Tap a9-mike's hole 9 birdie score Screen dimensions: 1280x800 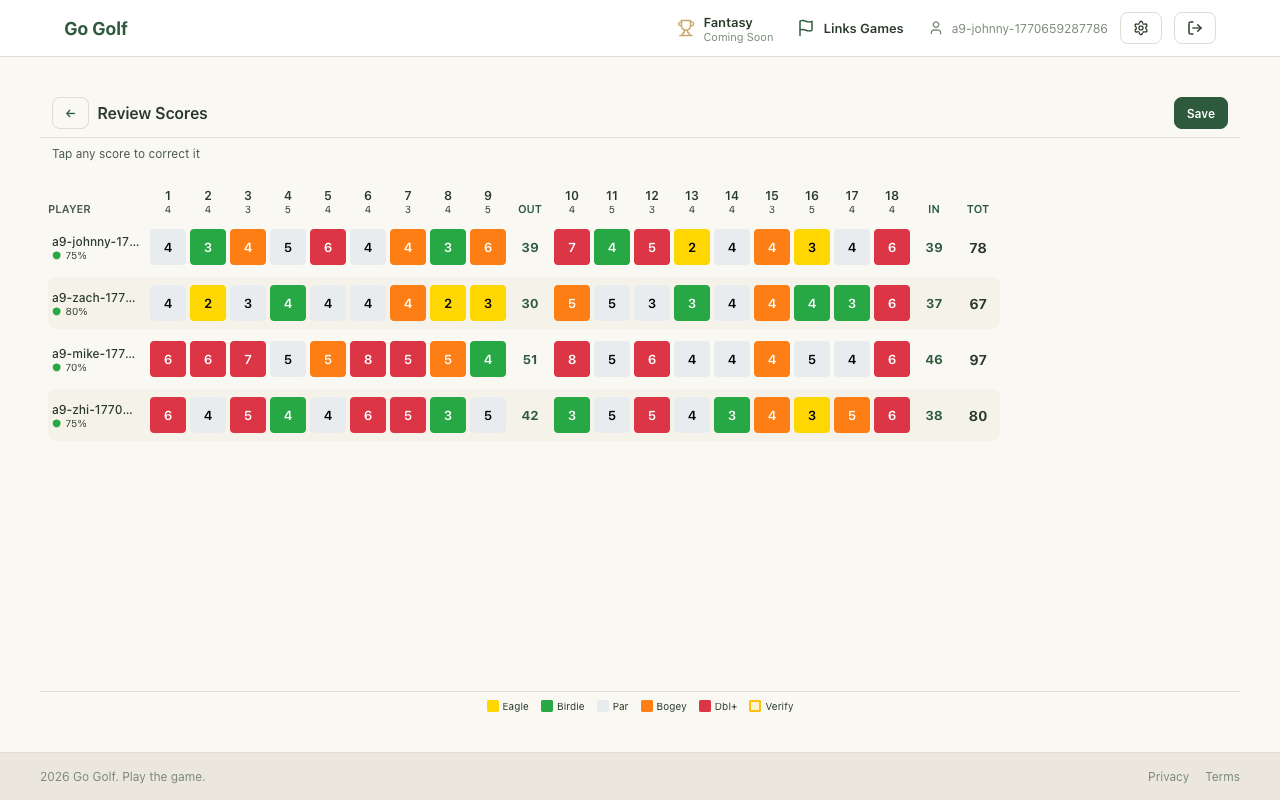(x=488, y=359)
